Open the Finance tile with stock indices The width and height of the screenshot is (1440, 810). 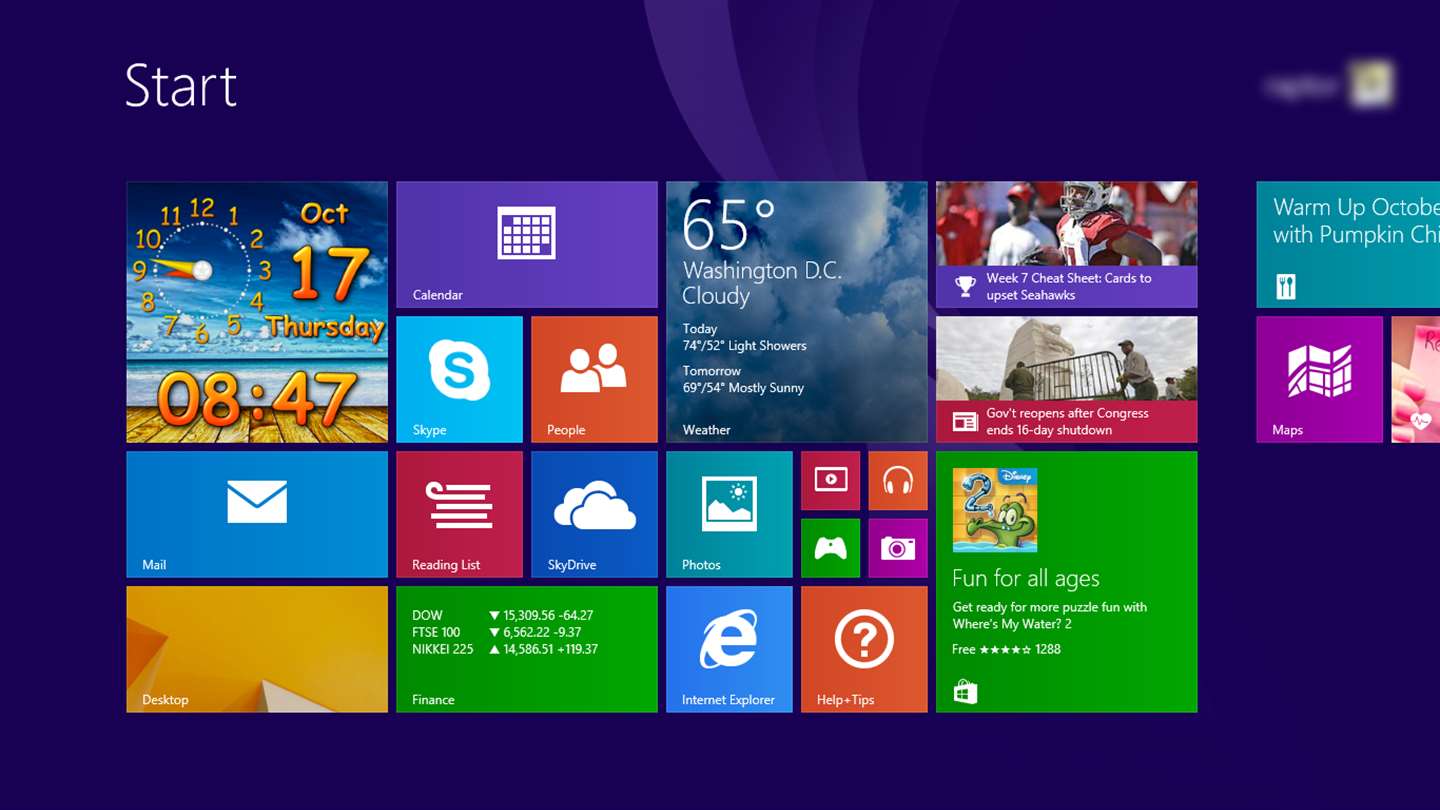coord(527,650)
